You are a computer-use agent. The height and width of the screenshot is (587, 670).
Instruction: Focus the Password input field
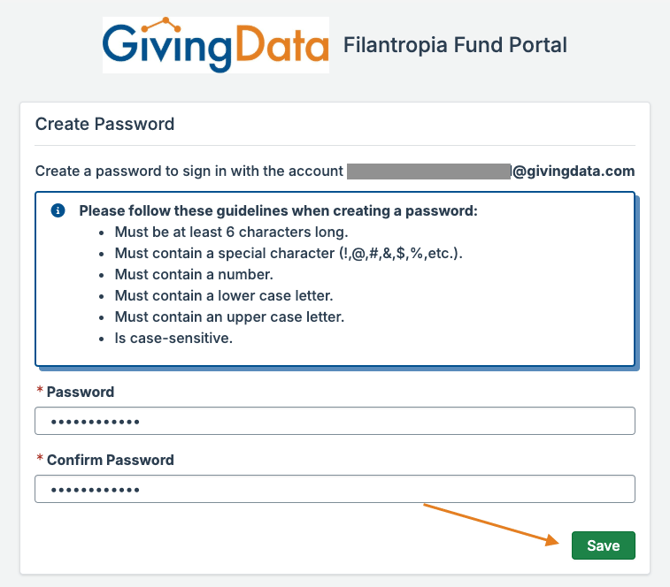[x=335, y=421]
